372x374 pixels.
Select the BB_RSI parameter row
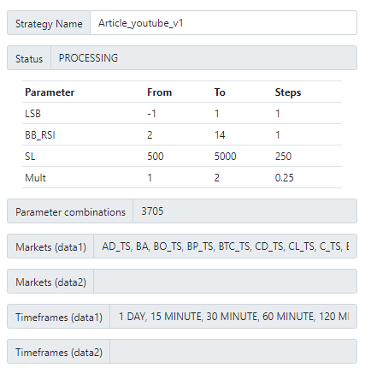click(182, 135)
